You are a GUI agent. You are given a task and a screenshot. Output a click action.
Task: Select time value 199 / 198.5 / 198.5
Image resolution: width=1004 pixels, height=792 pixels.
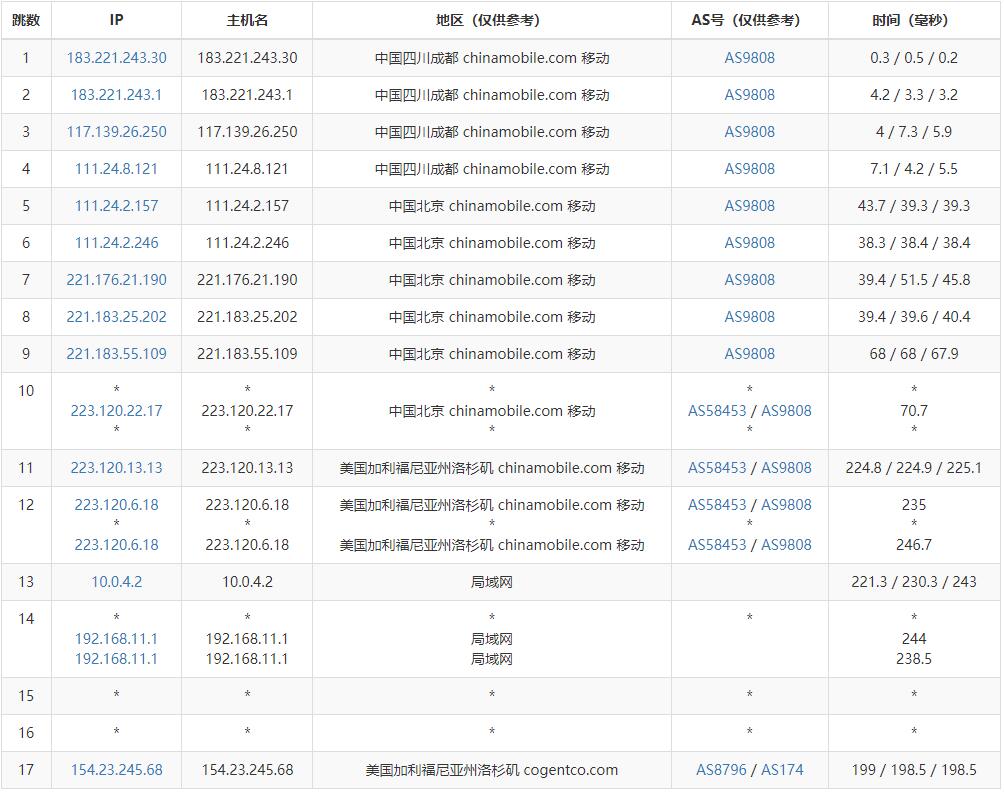[914, 770]
